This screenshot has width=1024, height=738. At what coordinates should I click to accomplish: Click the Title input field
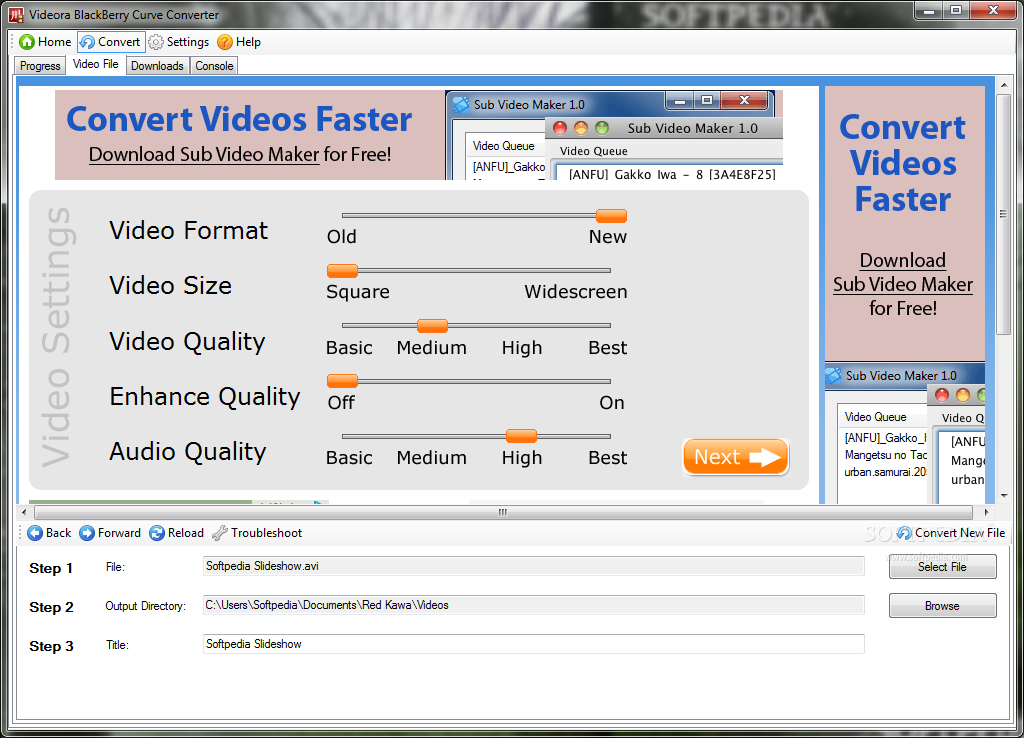pyautogui.click(x=534, y=644)
